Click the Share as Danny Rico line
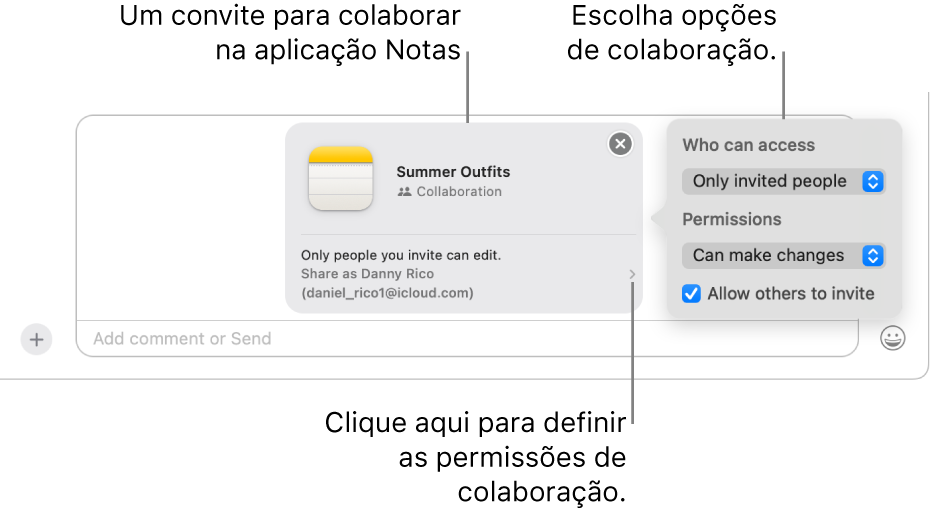Image resolution: width=934 pixels, height=513 pixels. coord(368,273)
